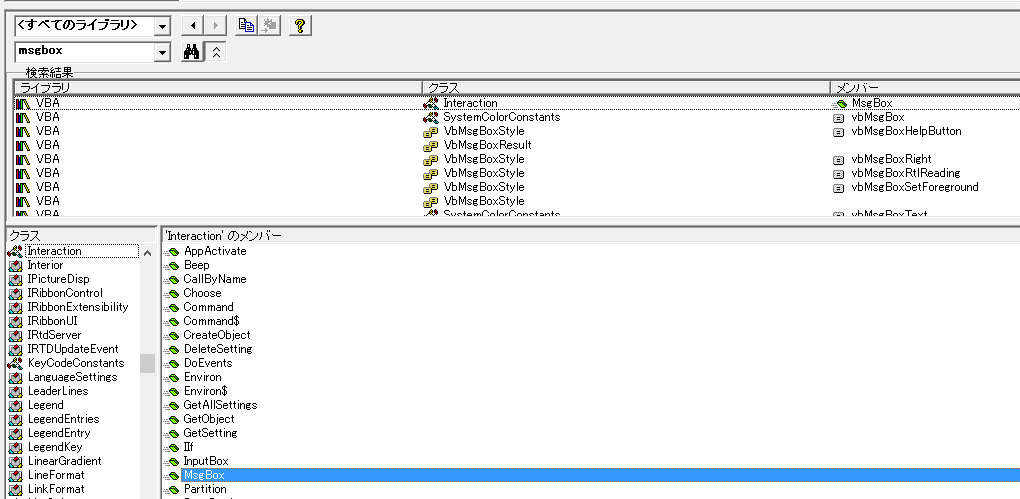1020x499 pixels.
Task: Select vbMsgBoxRight in the search results
Action: pos(891,159)
